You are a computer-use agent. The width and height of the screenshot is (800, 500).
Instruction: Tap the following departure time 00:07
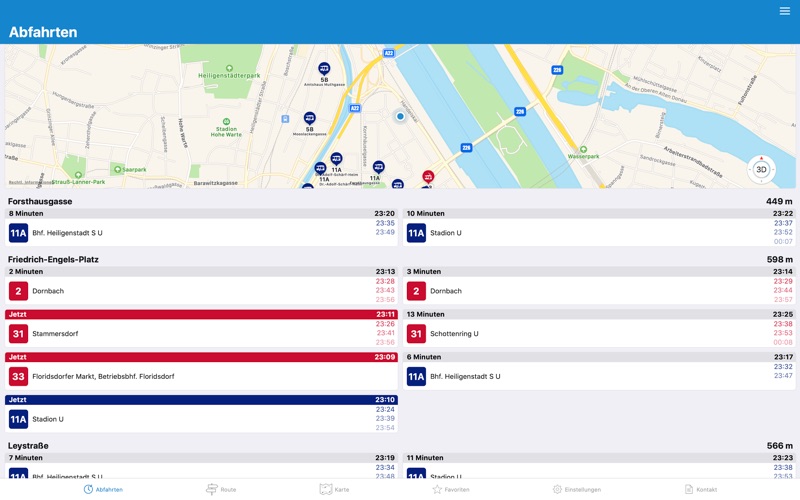tap(783, 241)
